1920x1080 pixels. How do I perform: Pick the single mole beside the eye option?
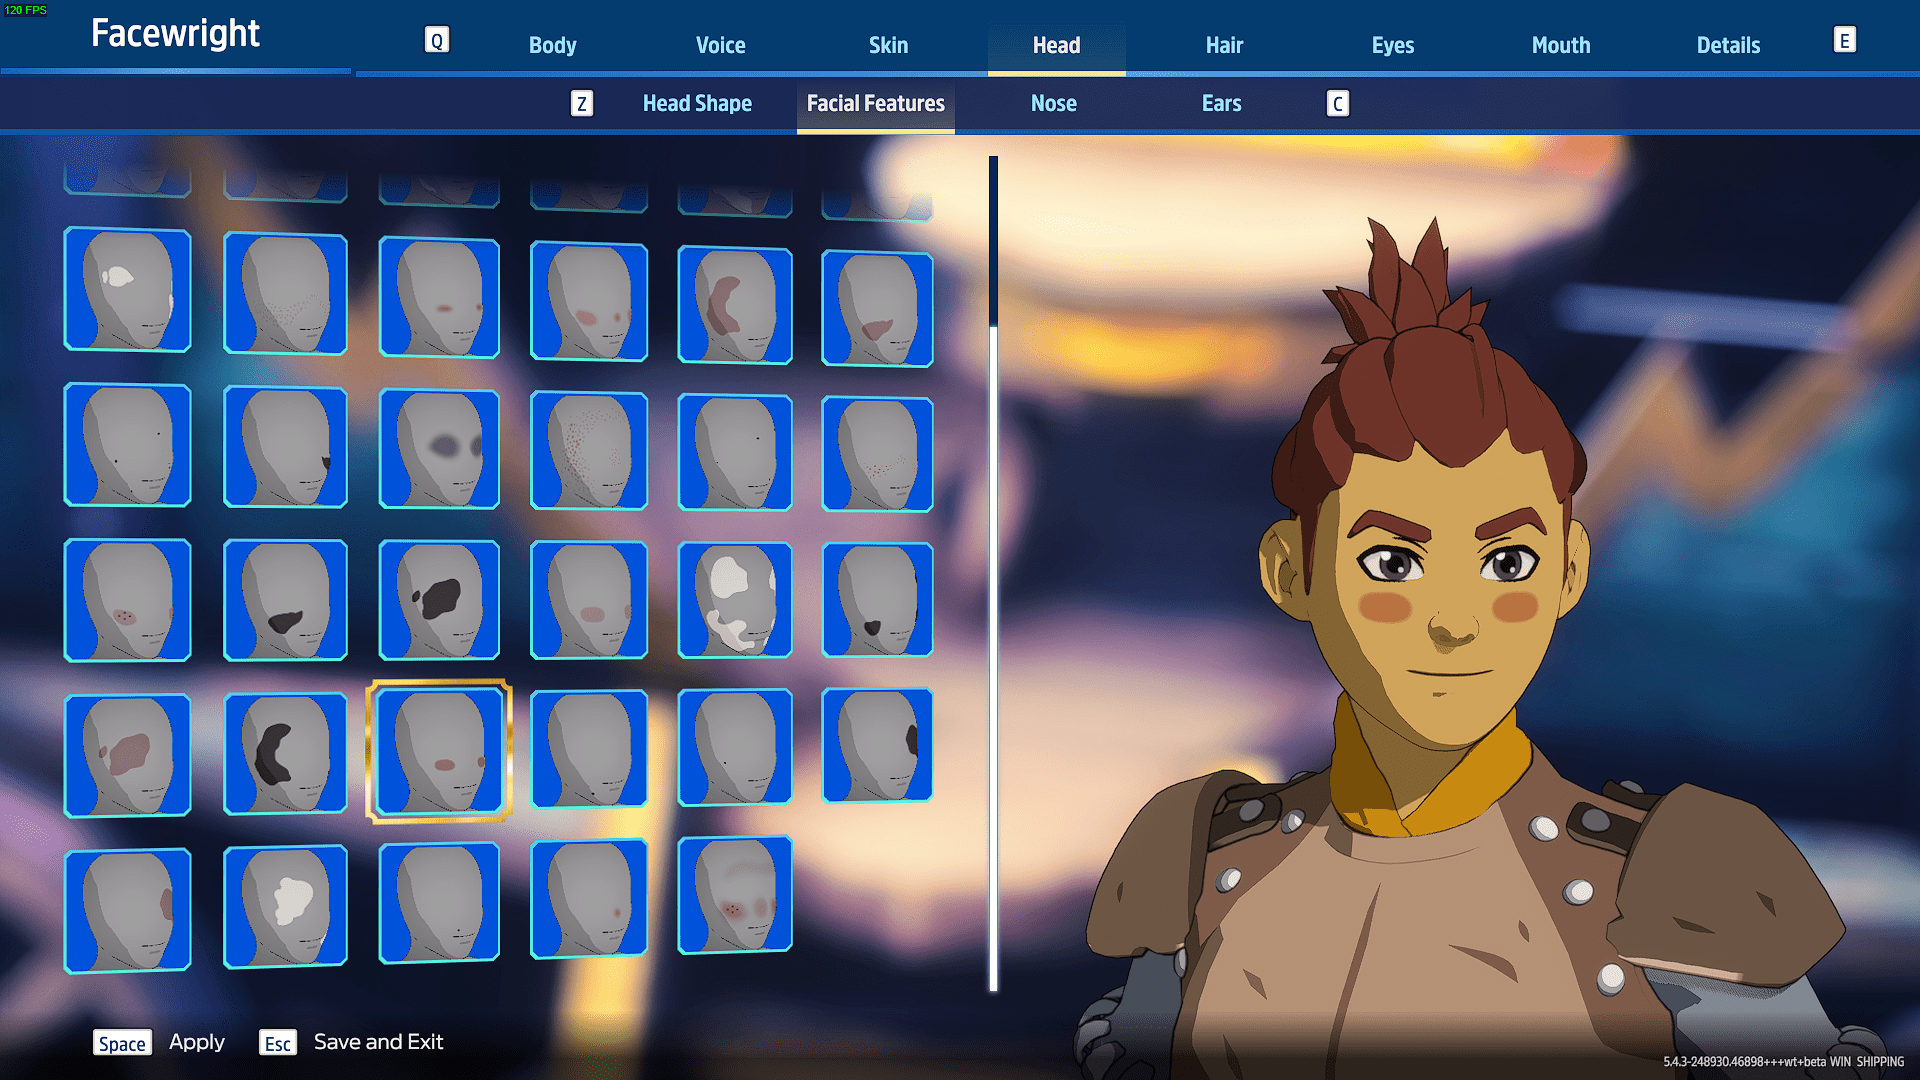tap(735, 452)
